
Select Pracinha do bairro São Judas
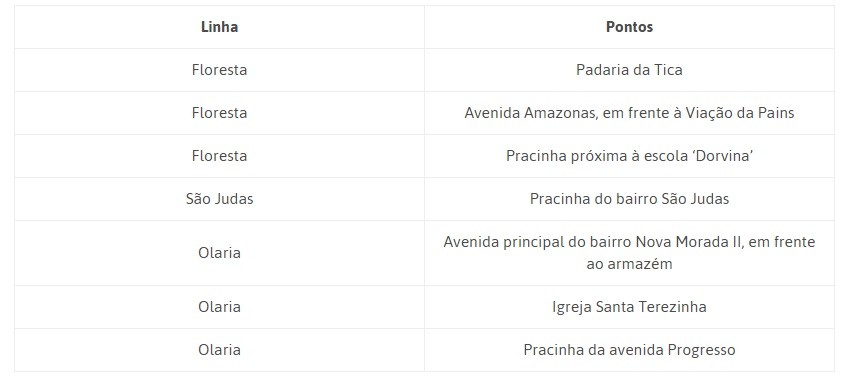(629, 199)
